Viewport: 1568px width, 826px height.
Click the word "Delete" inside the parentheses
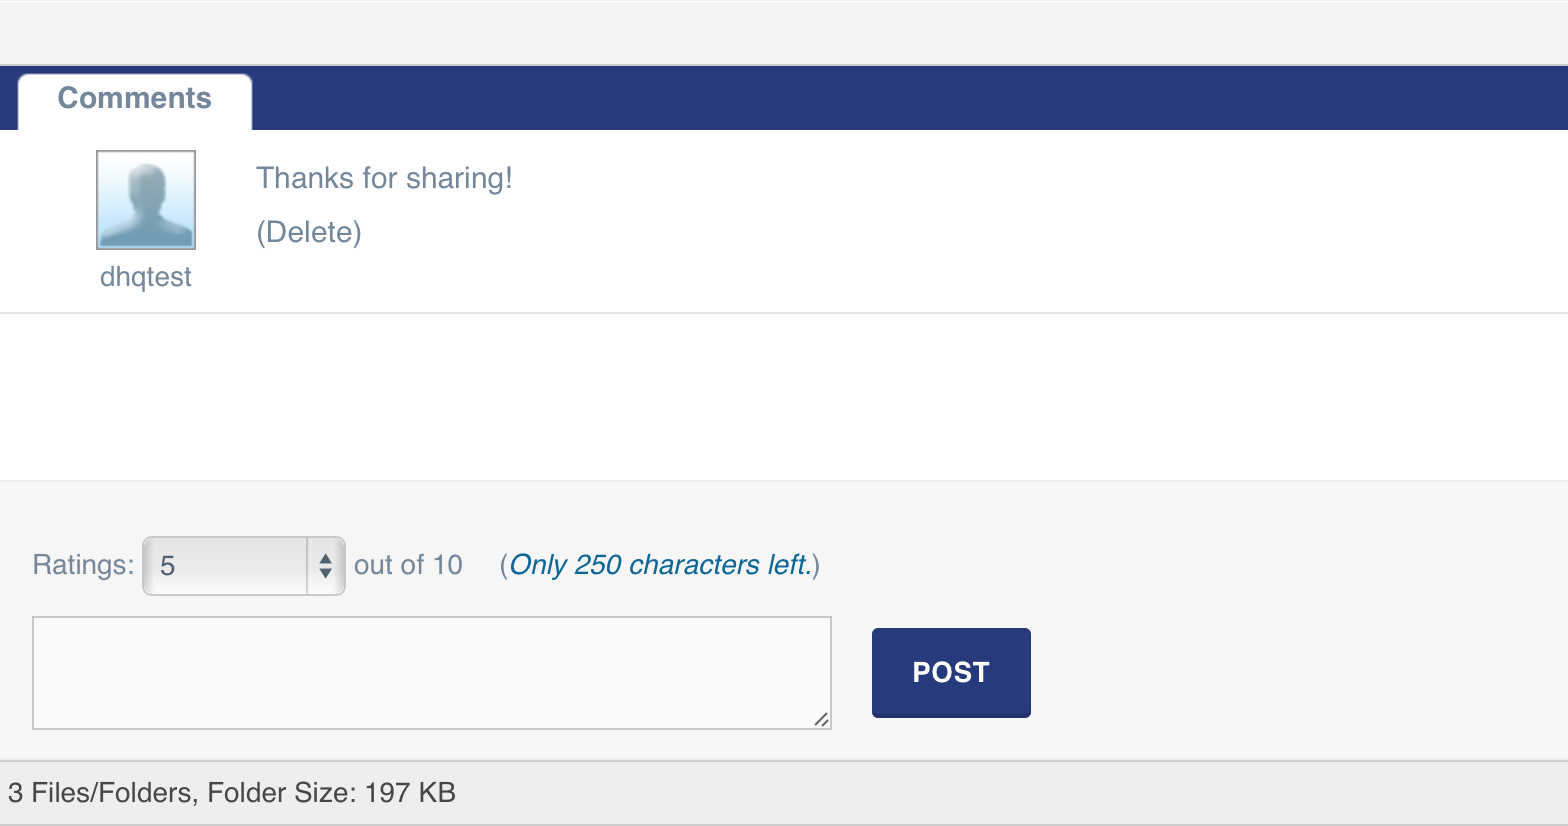click(309, 232)
